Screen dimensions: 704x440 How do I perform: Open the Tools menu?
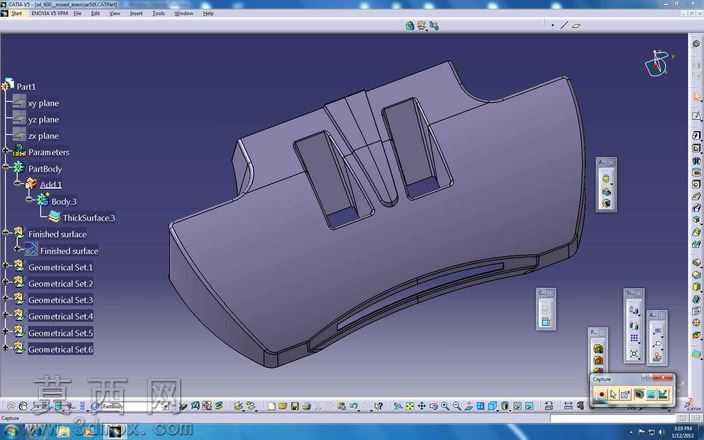(x=158, y=13)
